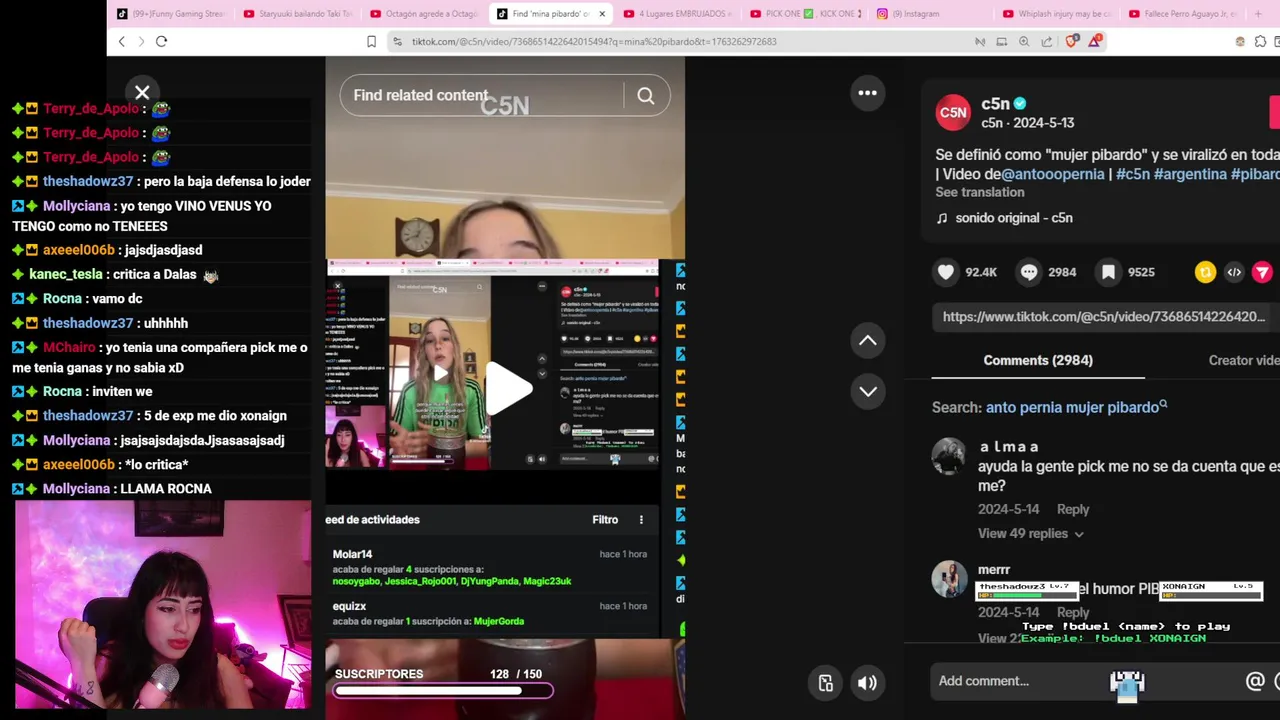The height and width of the screenshot is (720, 1280).
Task: Click the TikTok video URL link box
Action: point(1105,317)
